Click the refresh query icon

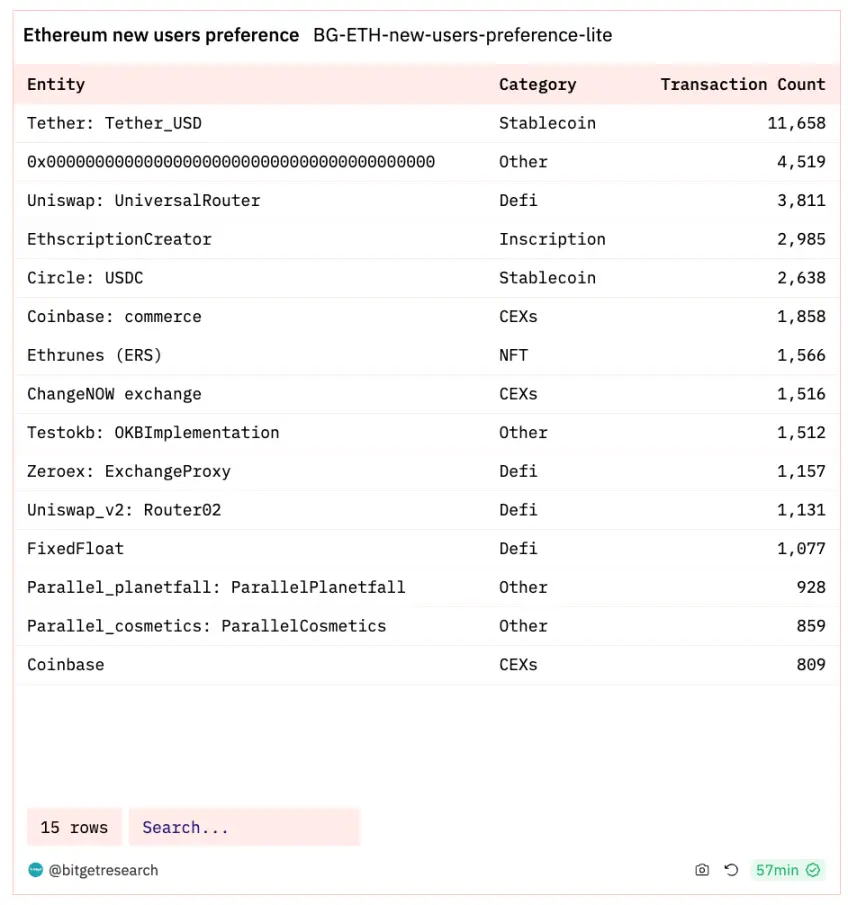[x=731, y=870]
